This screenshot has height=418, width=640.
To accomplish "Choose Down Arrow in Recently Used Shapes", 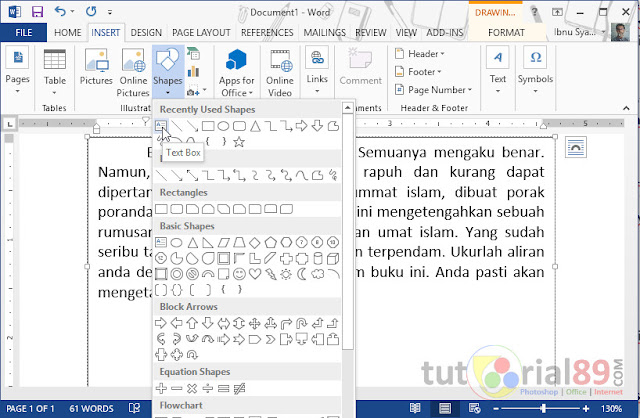I will click(x=317, y=126).
